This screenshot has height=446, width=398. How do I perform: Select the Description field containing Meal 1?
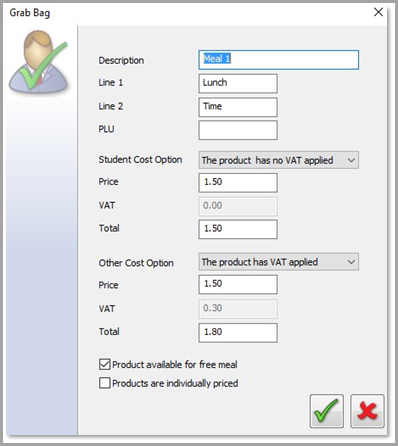279,60
